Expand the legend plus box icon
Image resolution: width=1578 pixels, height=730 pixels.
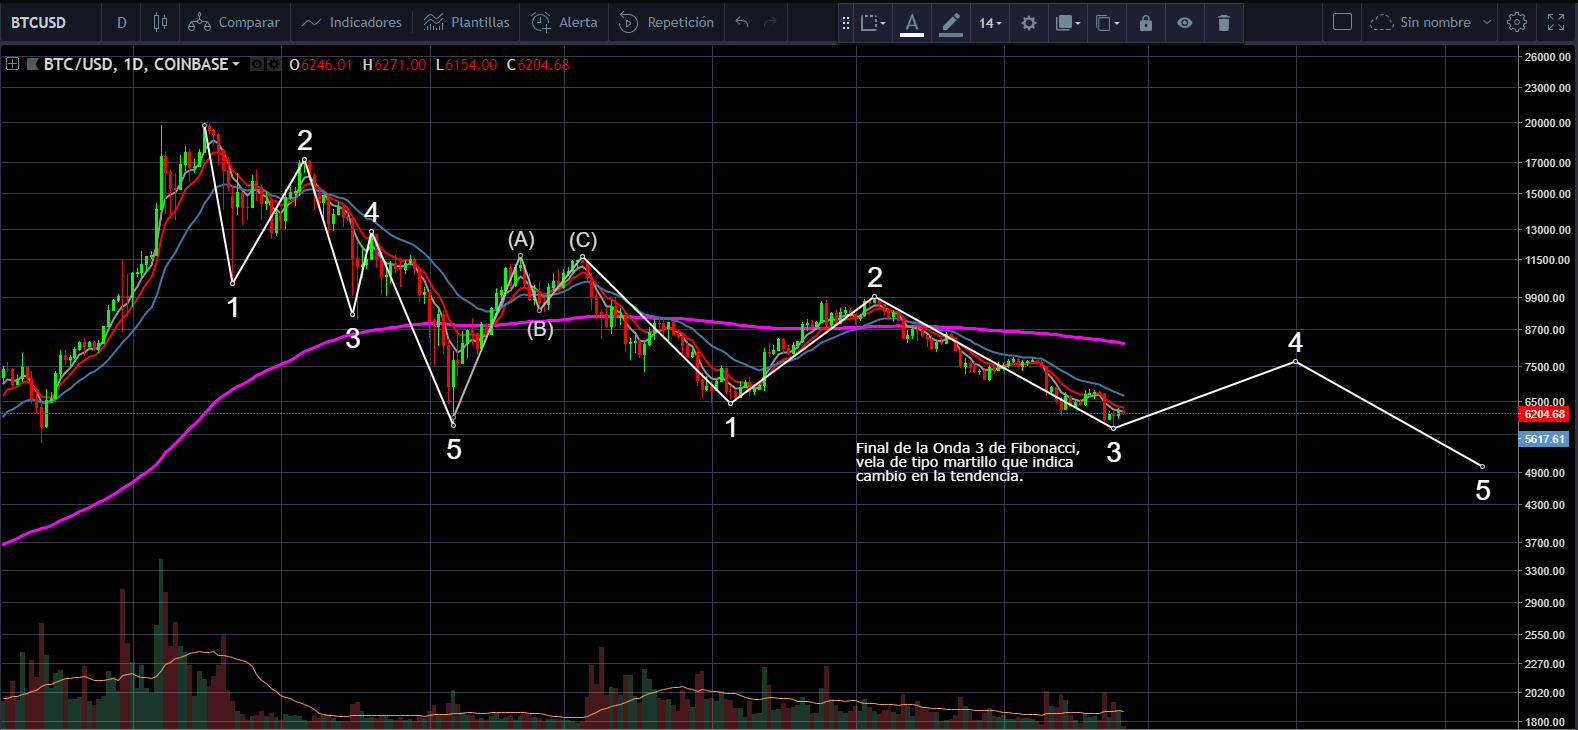pyautogui.click(x=12, y=64)
